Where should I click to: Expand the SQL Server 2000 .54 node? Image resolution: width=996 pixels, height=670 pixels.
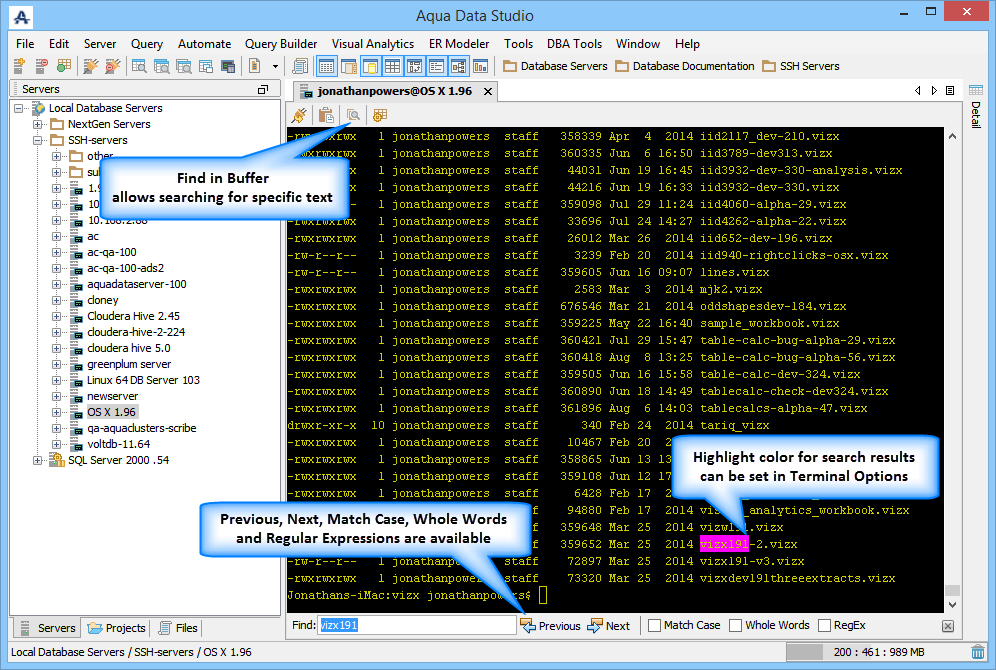point(38,460)
